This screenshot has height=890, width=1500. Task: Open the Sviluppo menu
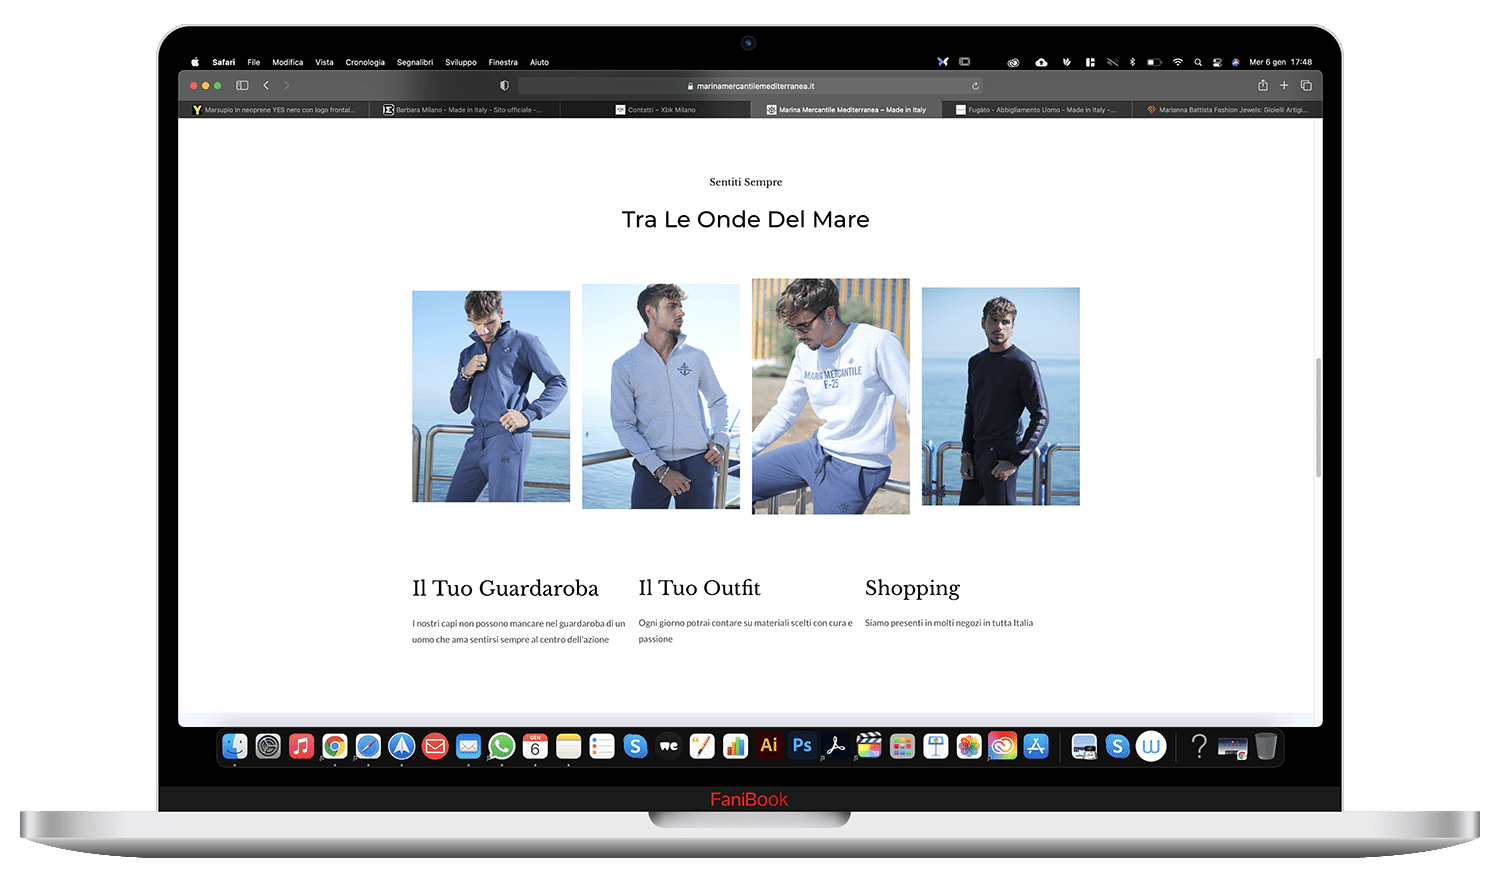[x=461, y=62]
